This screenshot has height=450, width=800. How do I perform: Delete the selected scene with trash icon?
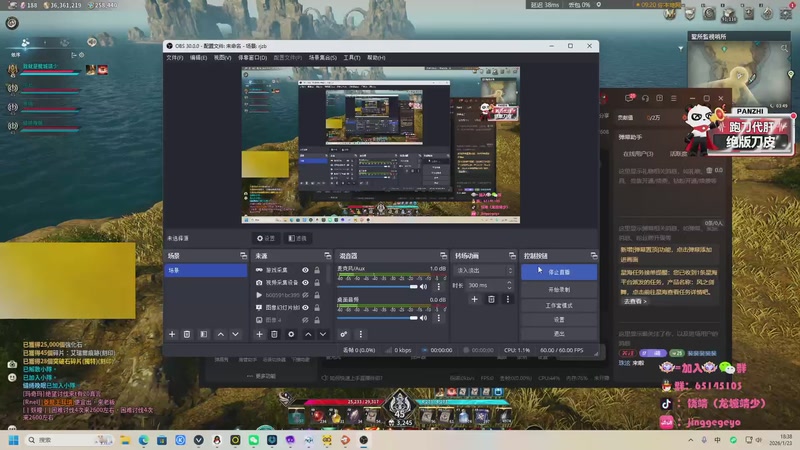point(187,334)
